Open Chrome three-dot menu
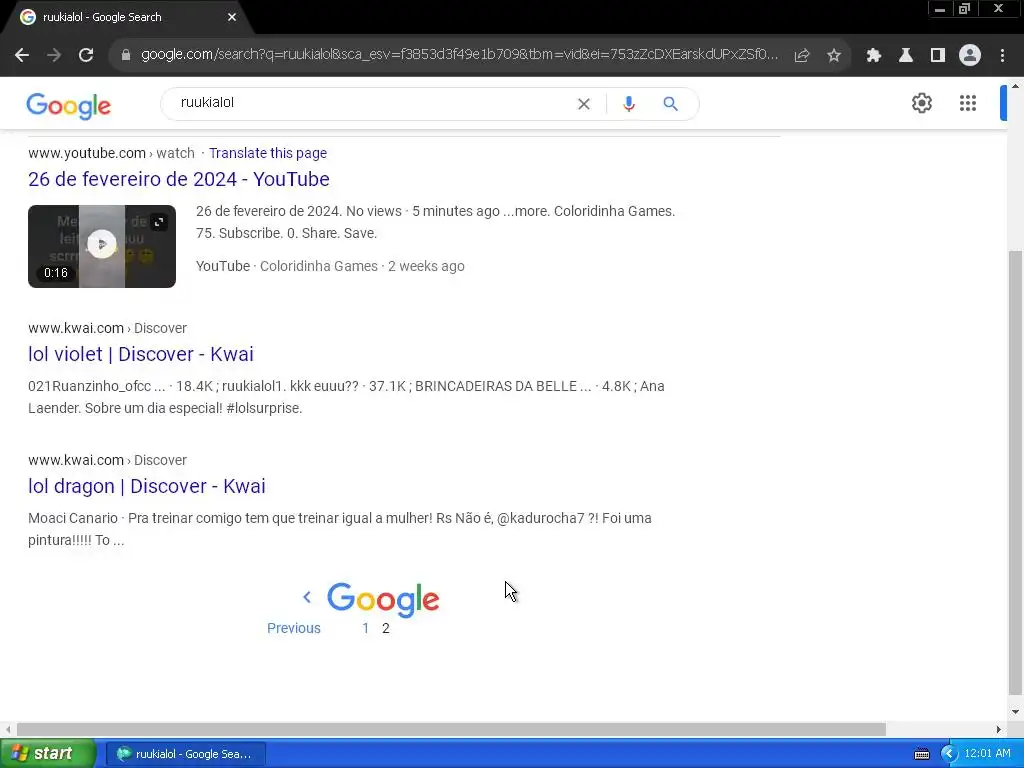Screen dimensions: 1024x768 pyautogui.click(x=1002, y=56)
